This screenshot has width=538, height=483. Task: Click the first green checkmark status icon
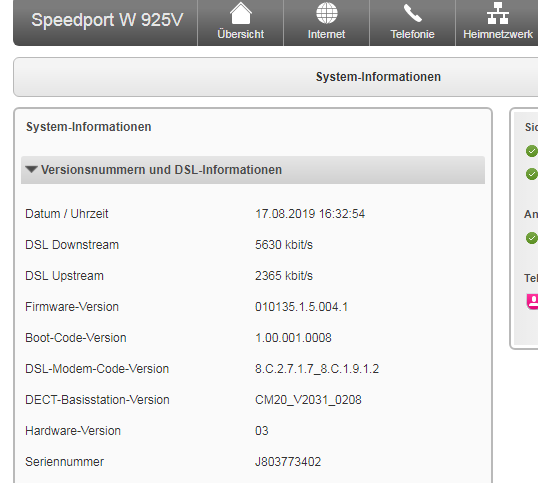[x=532, y=151]
